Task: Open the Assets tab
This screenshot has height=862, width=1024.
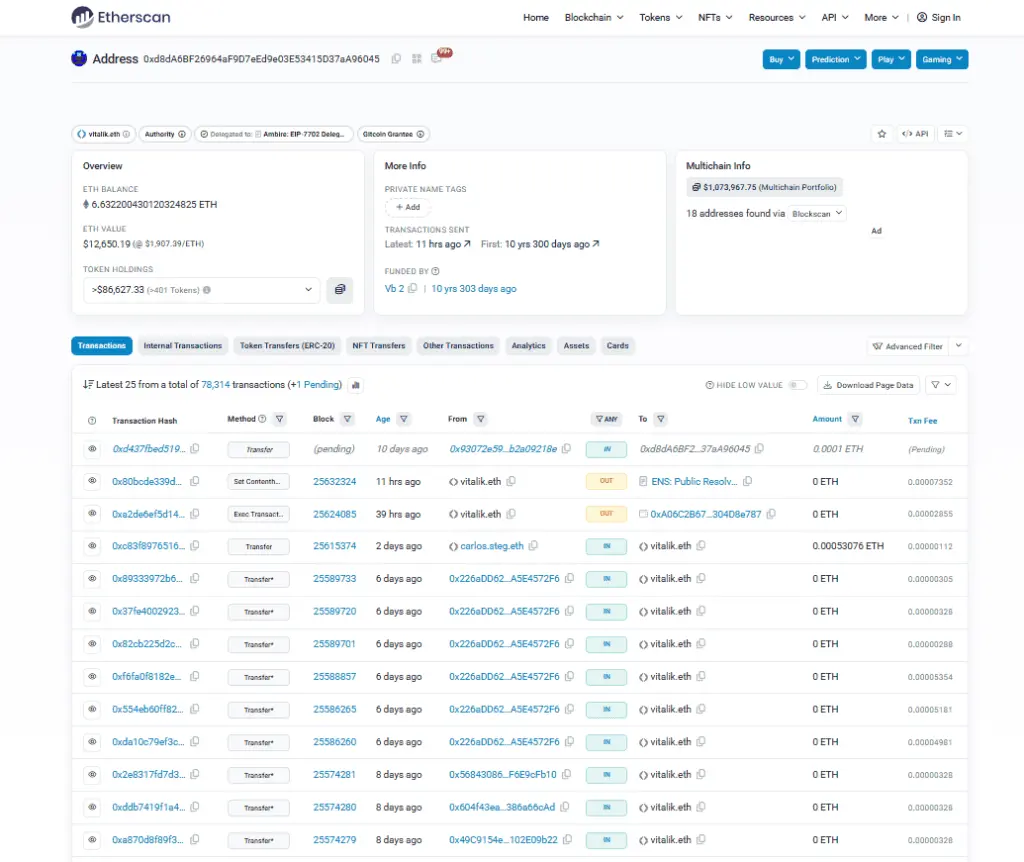Action: tap(576, 345)
